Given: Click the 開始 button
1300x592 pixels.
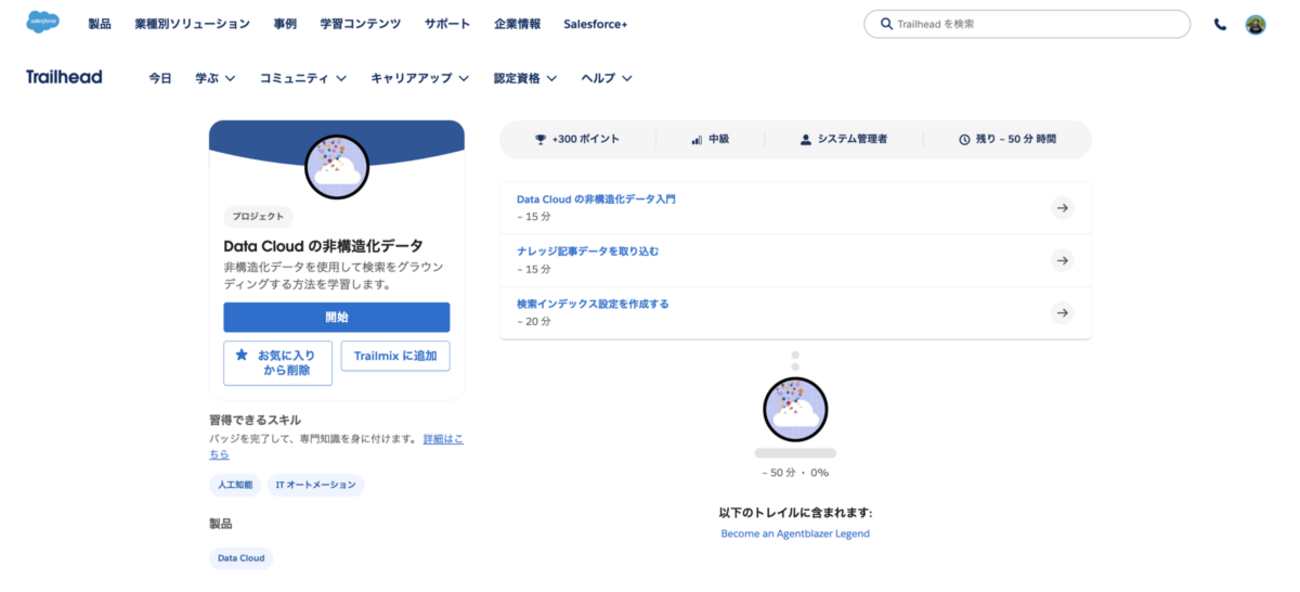Looking at the screenshot, I should (337, 317).
